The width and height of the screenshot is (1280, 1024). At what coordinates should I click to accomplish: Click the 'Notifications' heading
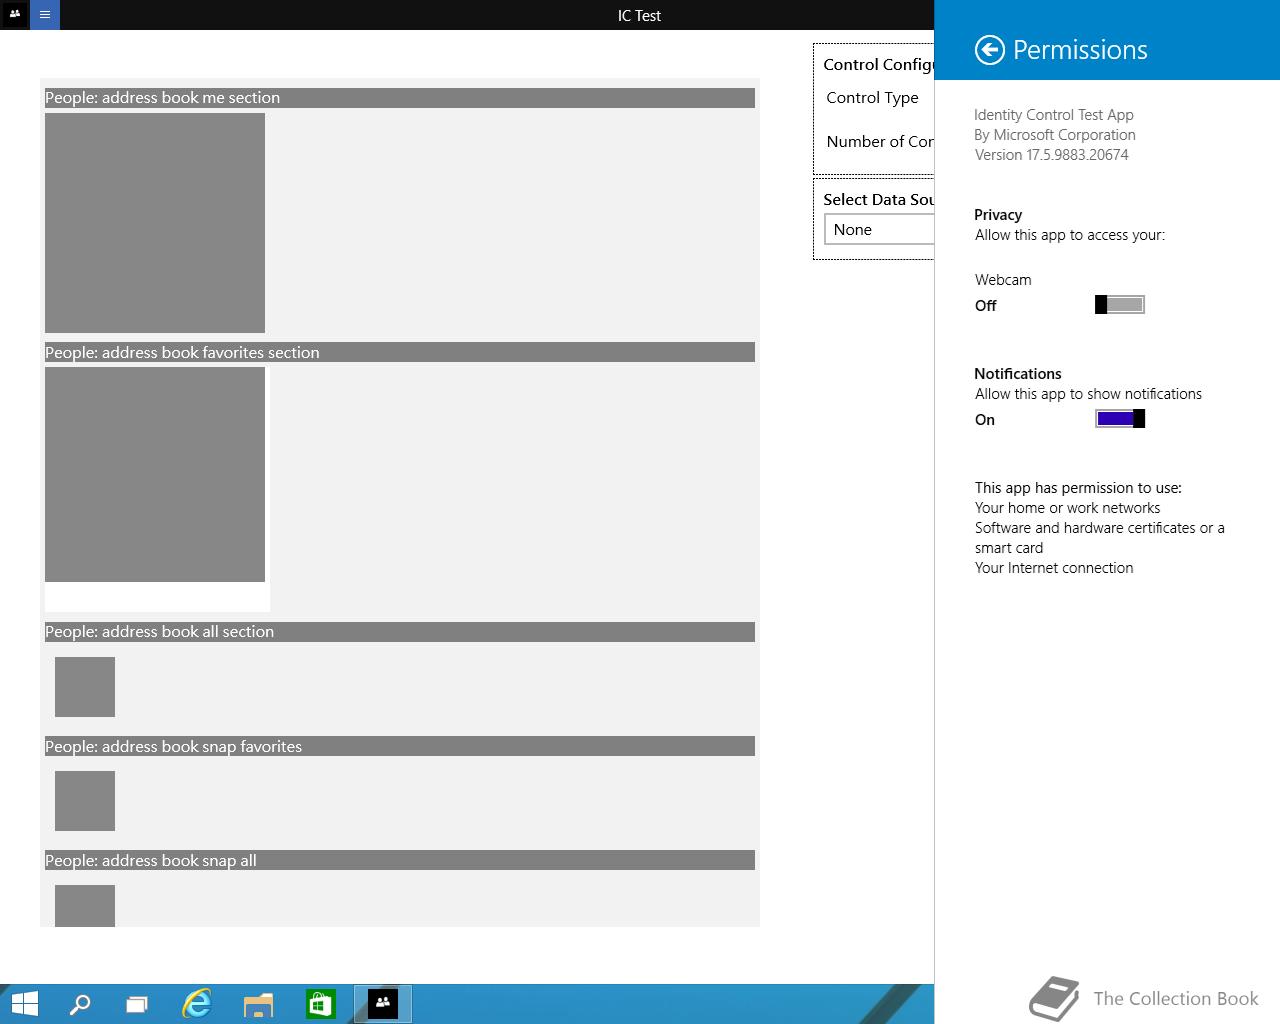point(1018,374)
